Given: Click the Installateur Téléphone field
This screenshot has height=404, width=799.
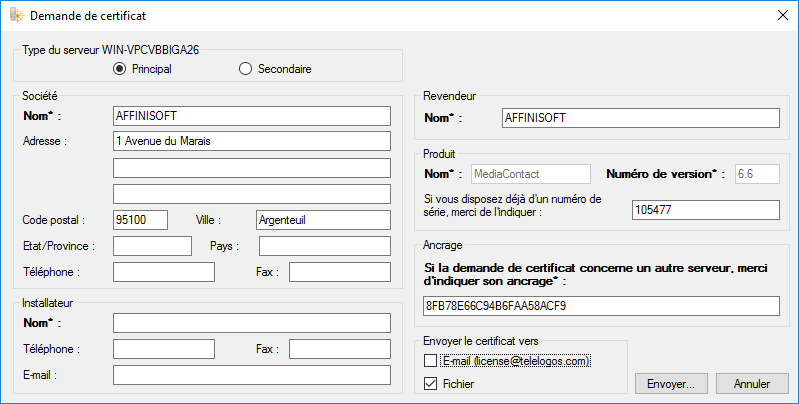Looking at the screenshot, I should click(x=164, y=349).
